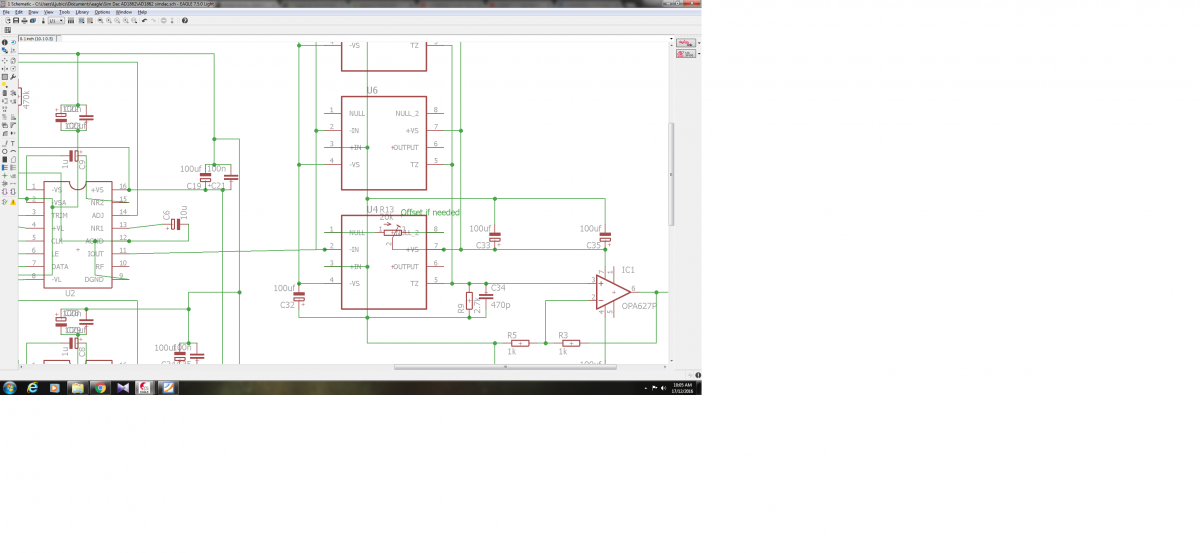Open the Windows Start button
Image resolution: width=1200 pixels, height=553 pixels.
coord(10,387)
